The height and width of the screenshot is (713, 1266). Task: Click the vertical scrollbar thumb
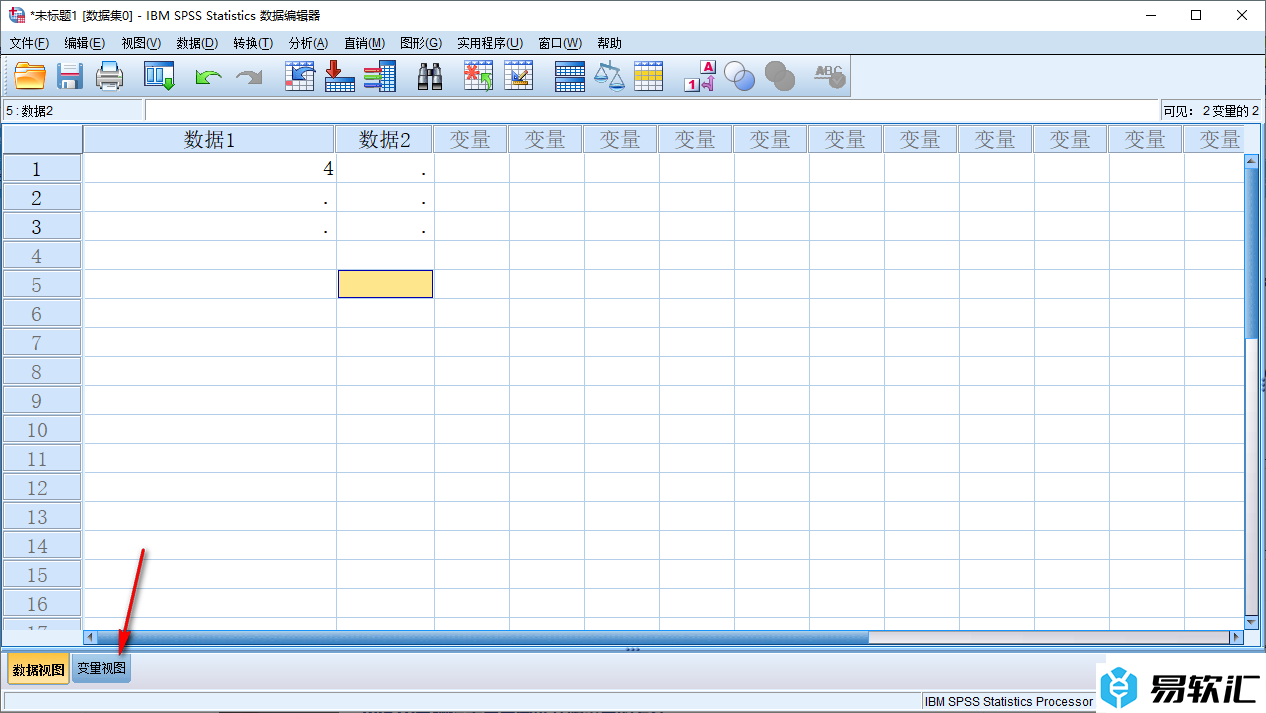click(x=1251, y=254)
